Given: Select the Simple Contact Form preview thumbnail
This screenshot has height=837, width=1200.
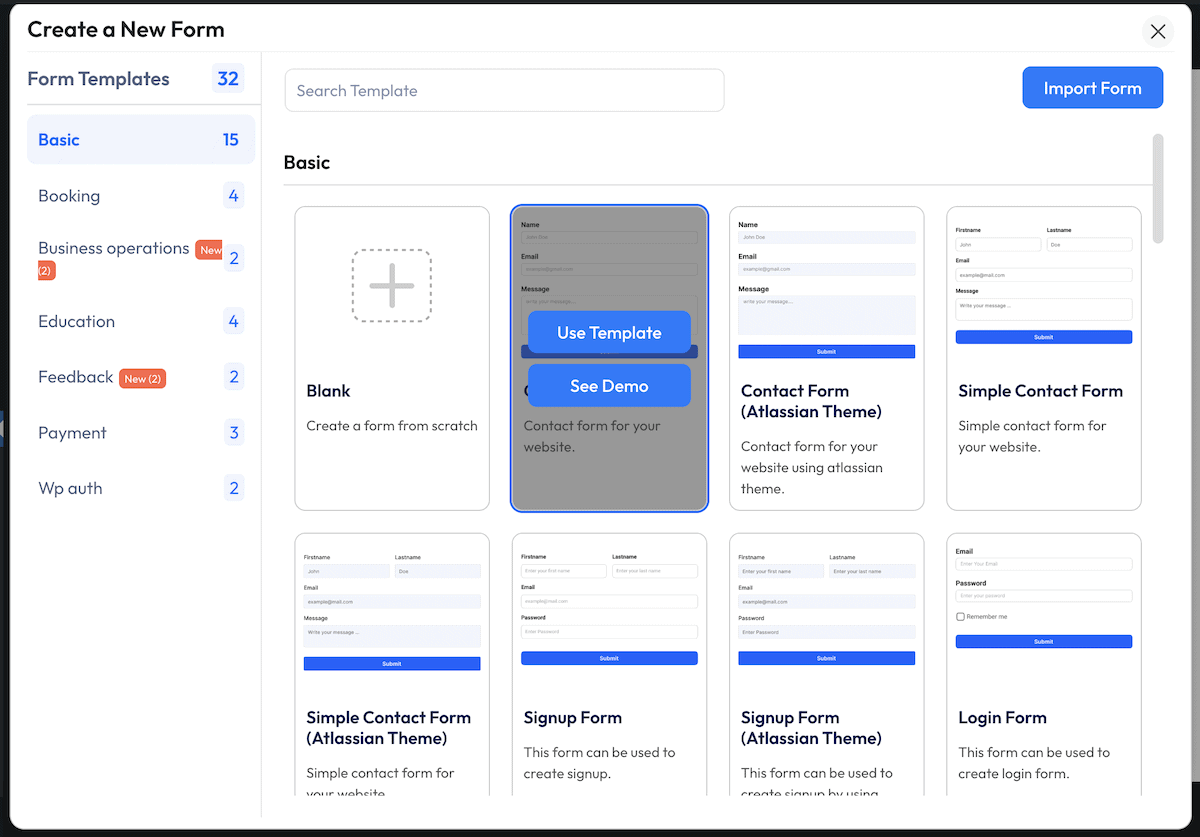Looking at the screenshot, I should pyautogui.click(x=1043, y=285).
